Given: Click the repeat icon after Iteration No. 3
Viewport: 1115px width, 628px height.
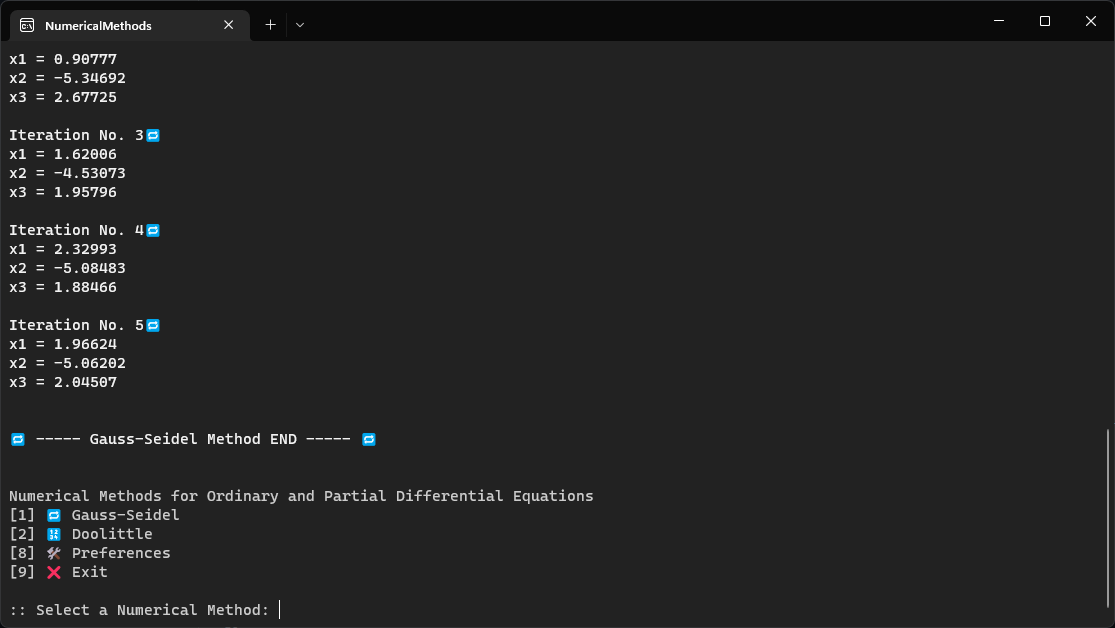Looking at the screenshot, I should tap(152, 135).
